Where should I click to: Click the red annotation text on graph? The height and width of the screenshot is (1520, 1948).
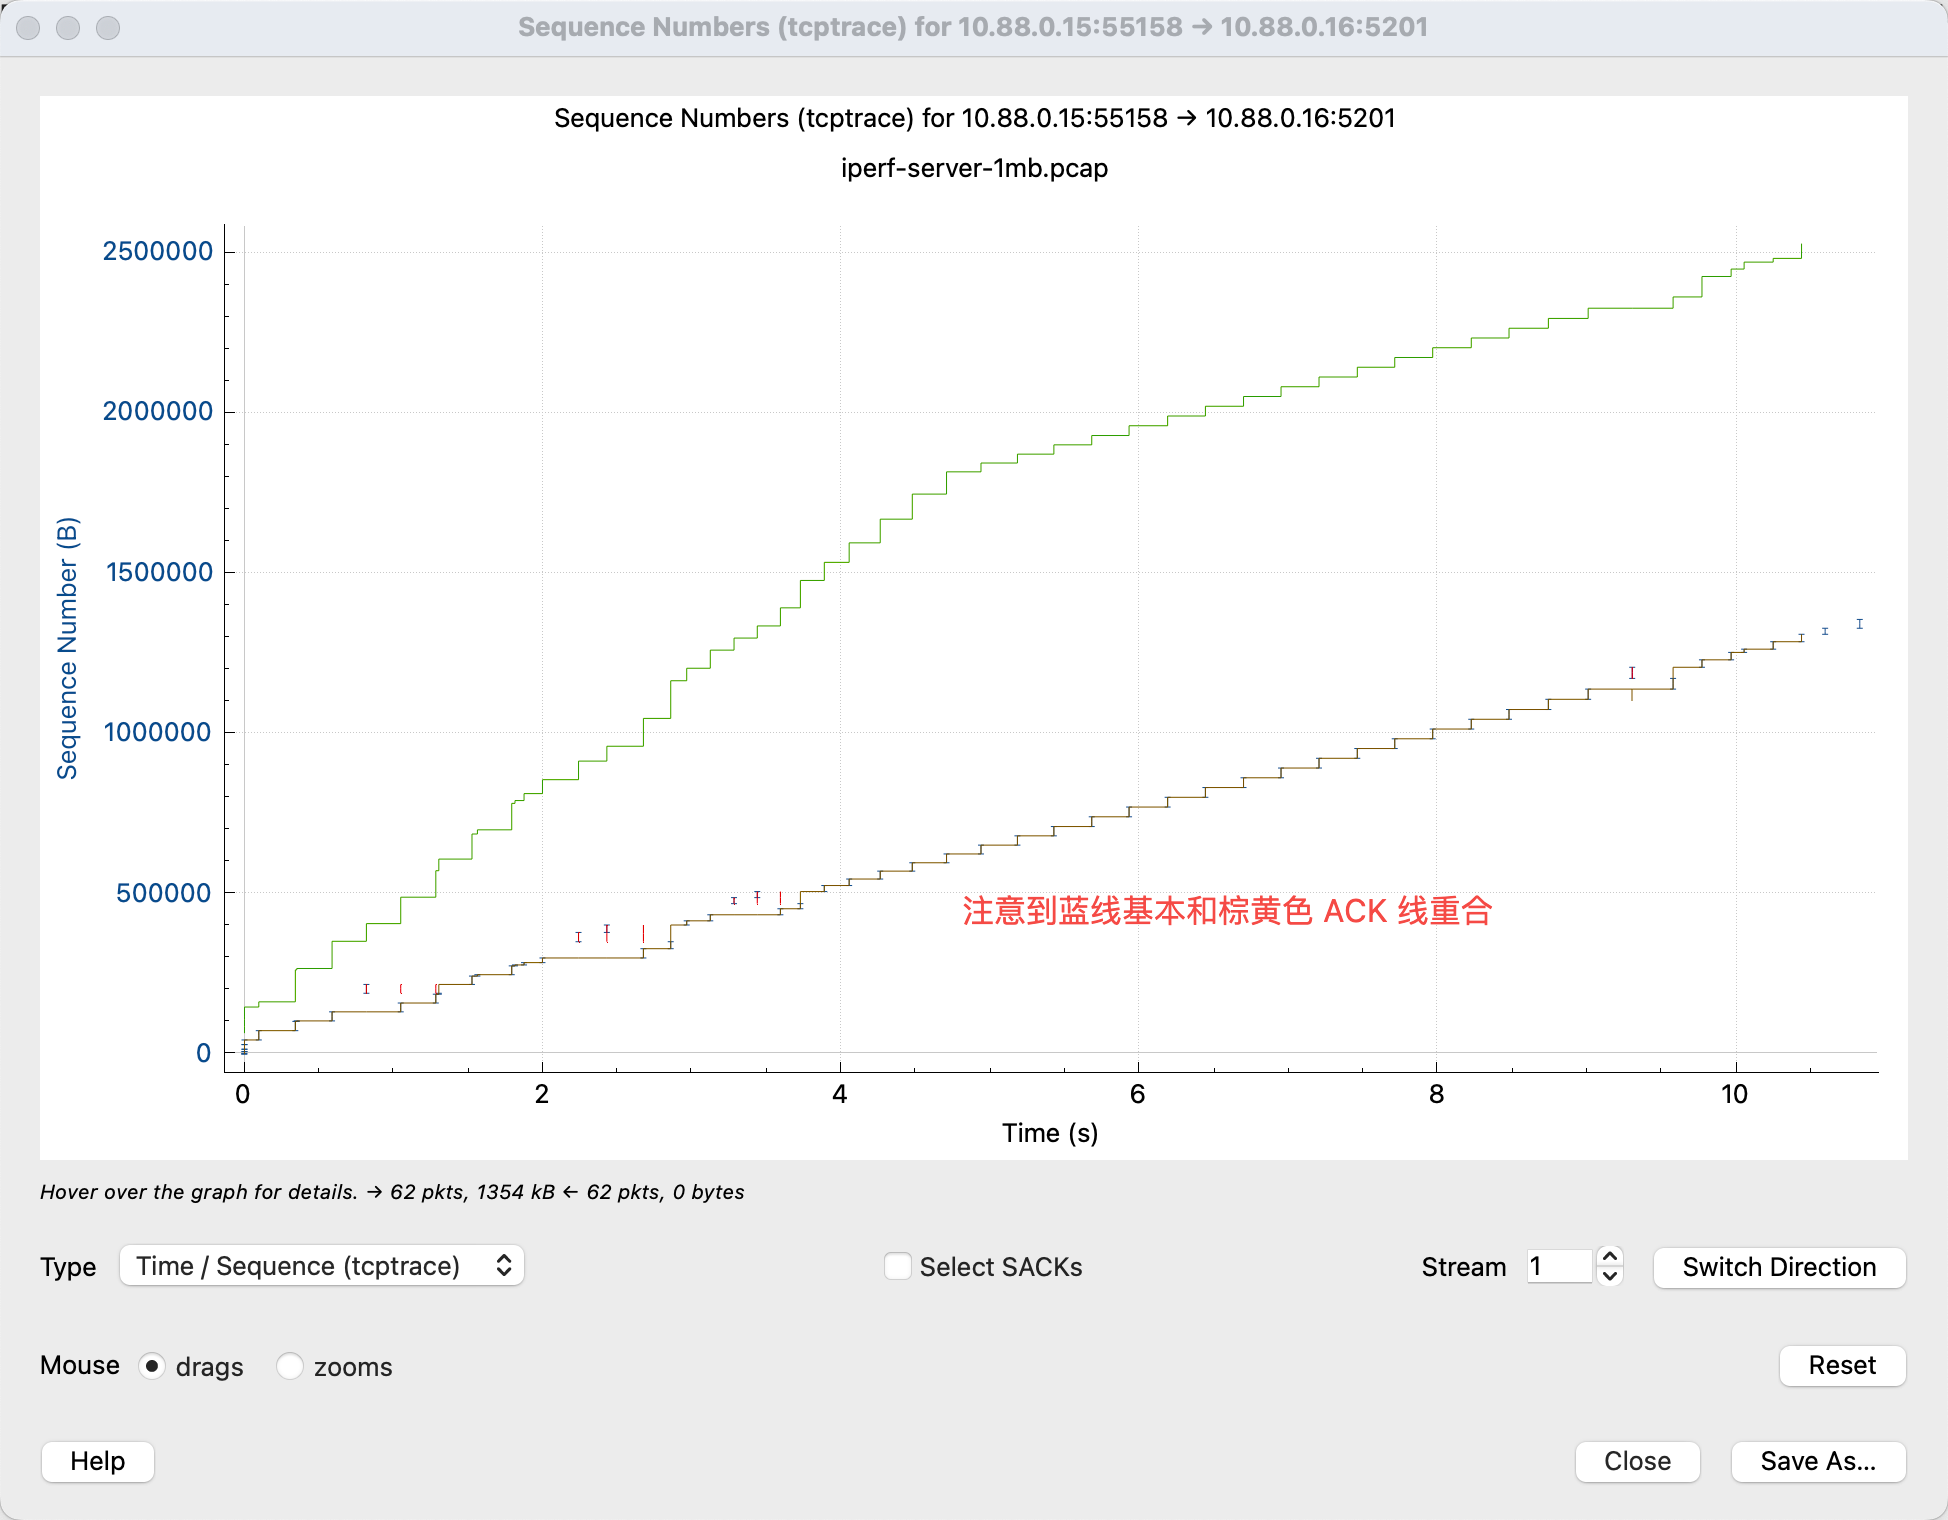pyautogui.click(x=1227, y=911)
